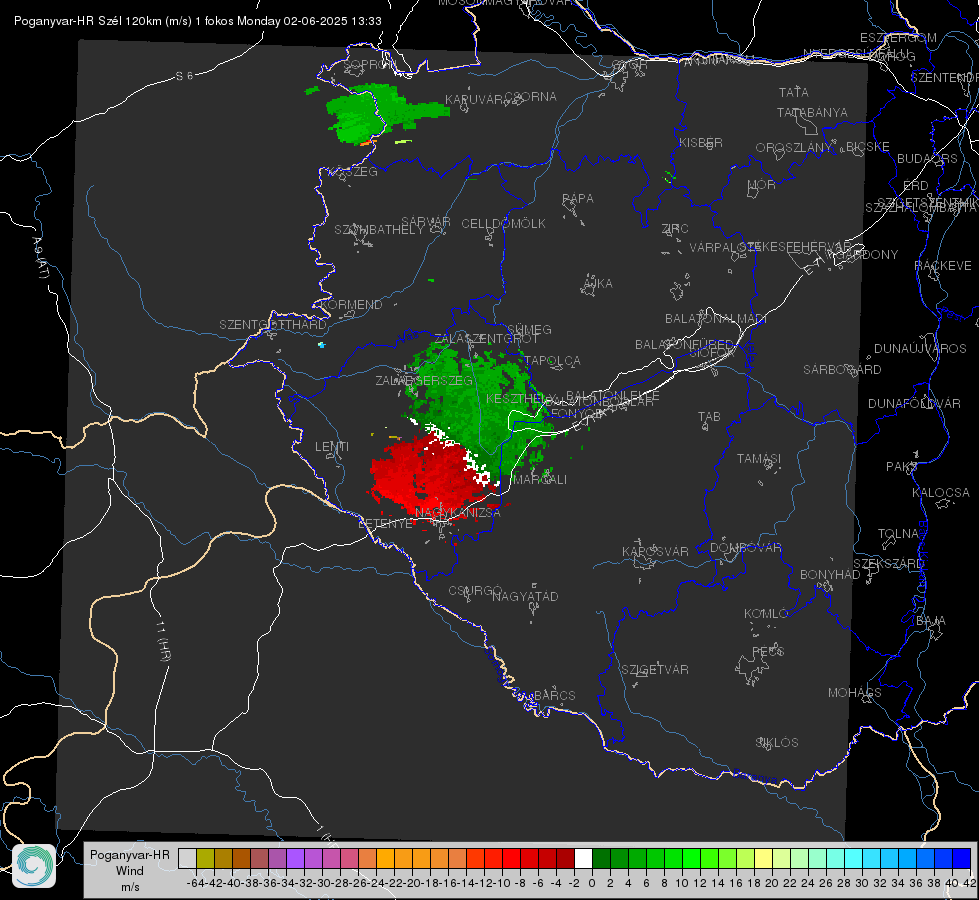979x900 pixels.
Task: Select the BARCS label near the border
Action: point(554,696)
